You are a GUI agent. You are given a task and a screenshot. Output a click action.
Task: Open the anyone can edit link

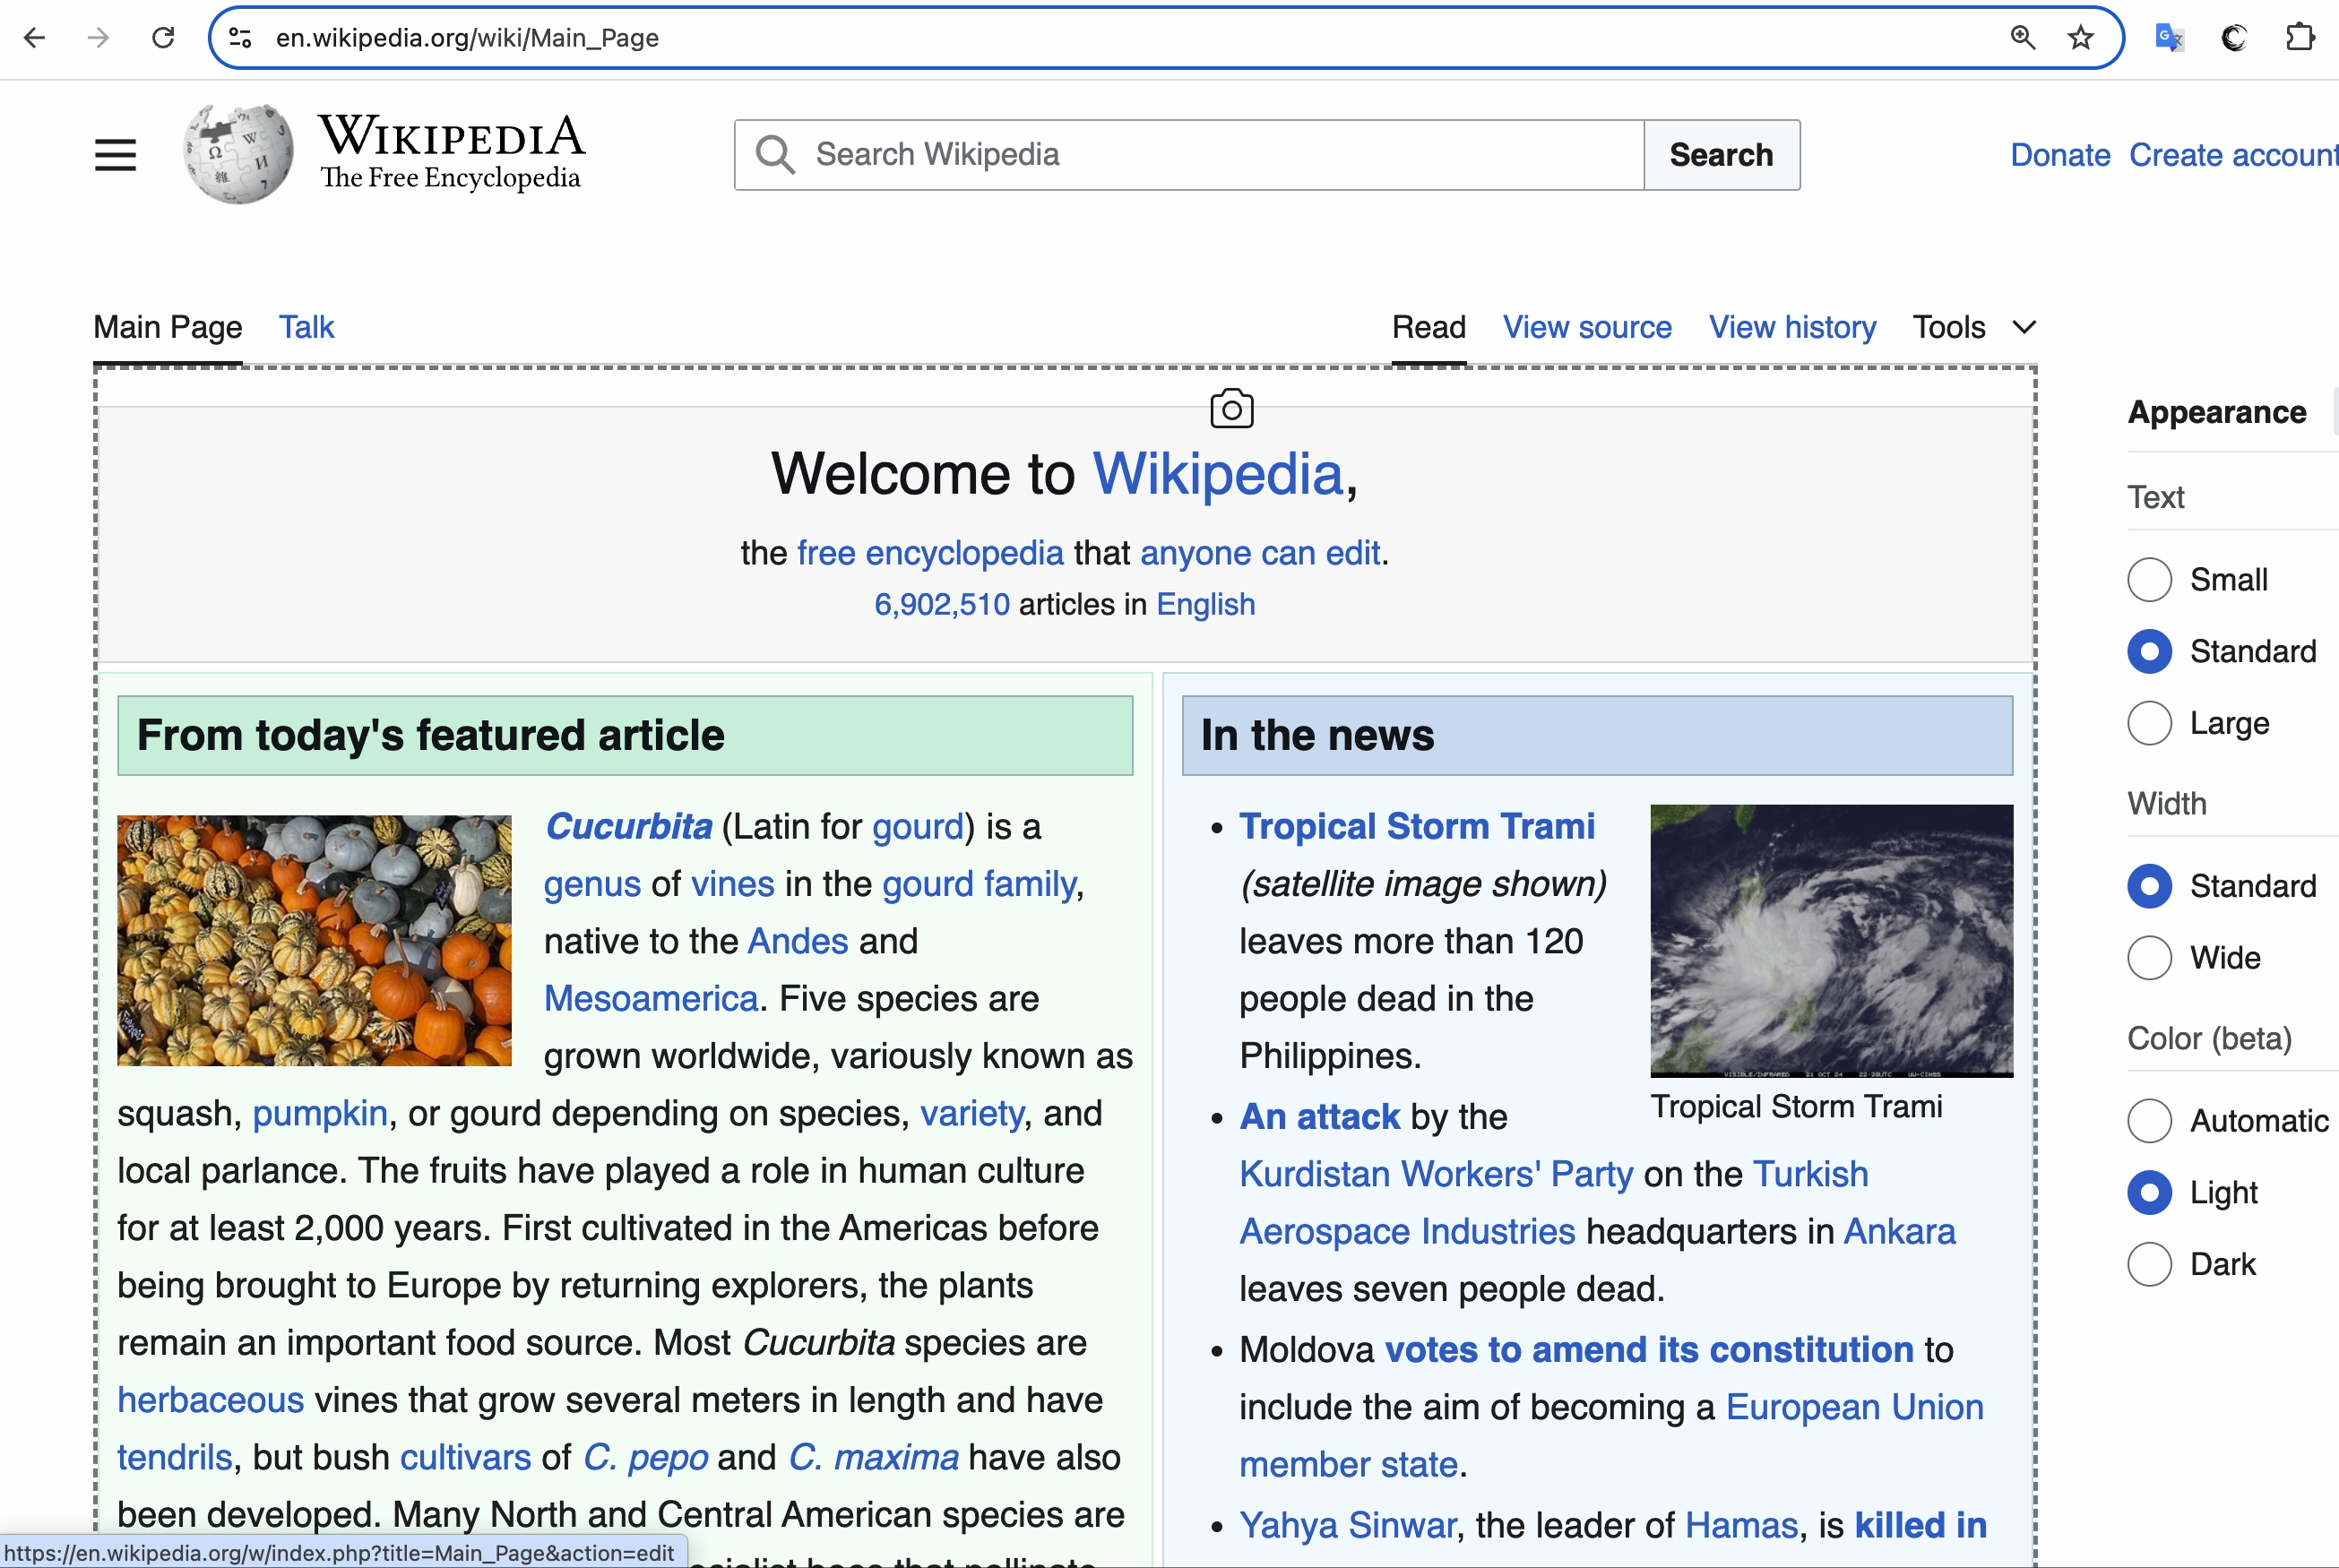pos(1260,553)
